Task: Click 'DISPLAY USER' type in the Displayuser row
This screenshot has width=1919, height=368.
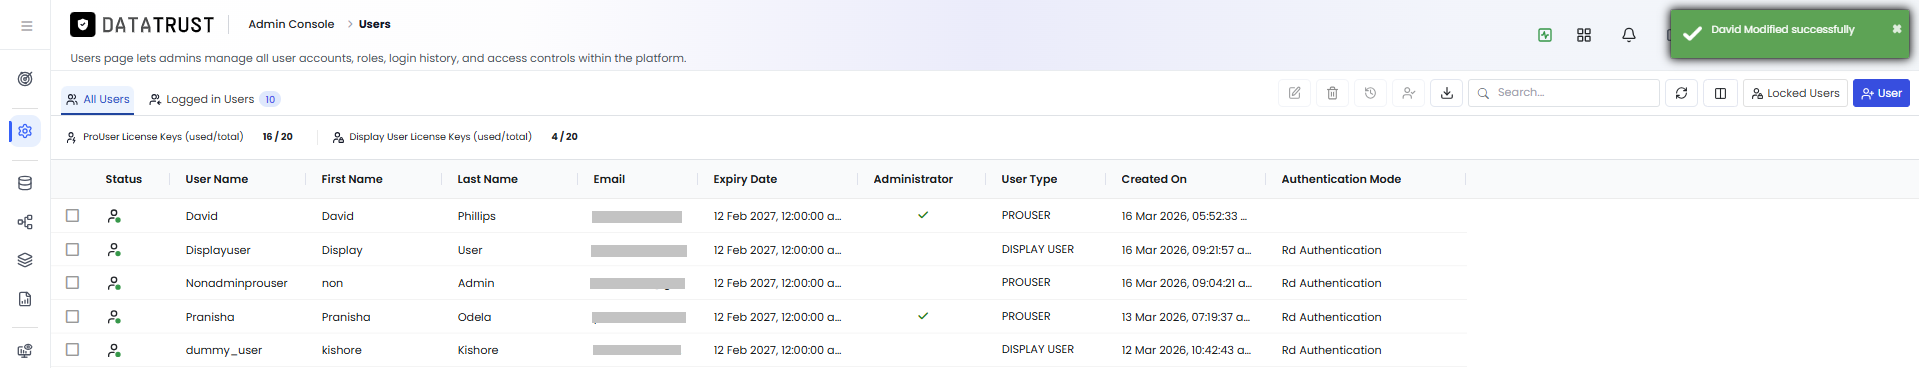Action: tap(1037, 249)
